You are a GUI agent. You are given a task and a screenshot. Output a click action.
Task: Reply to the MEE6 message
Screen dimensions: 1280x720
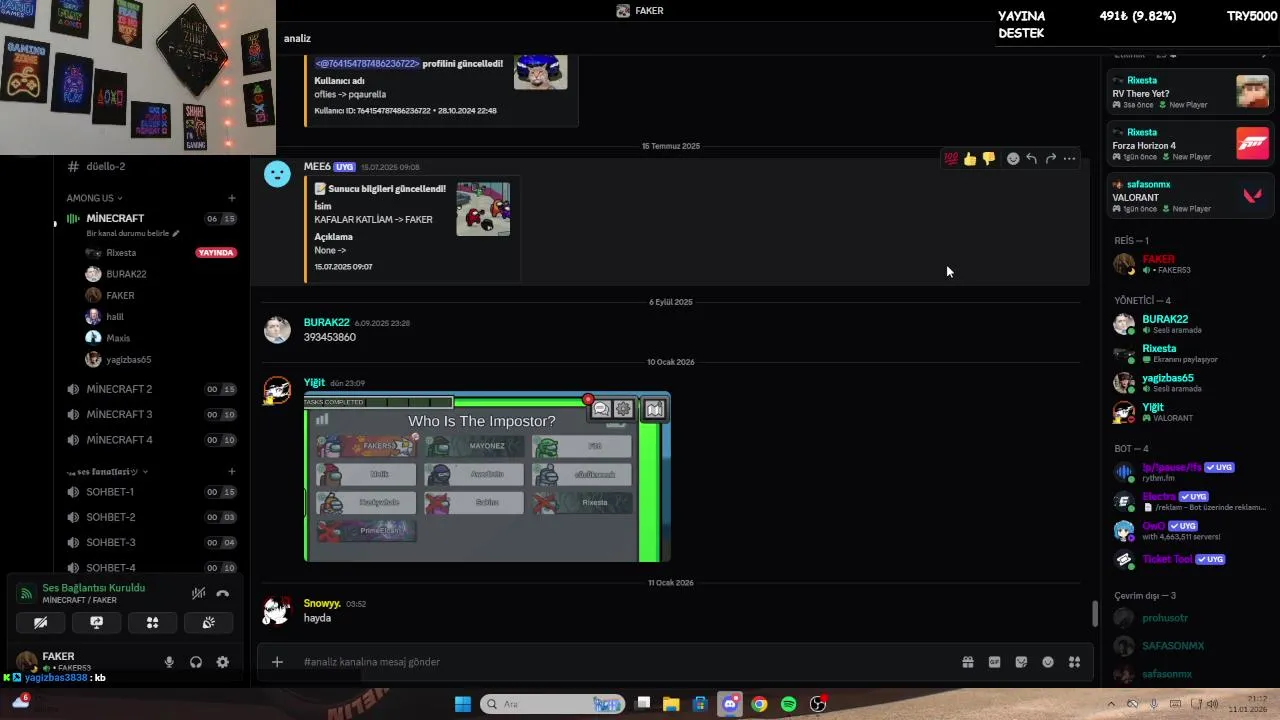point(1031,159)
